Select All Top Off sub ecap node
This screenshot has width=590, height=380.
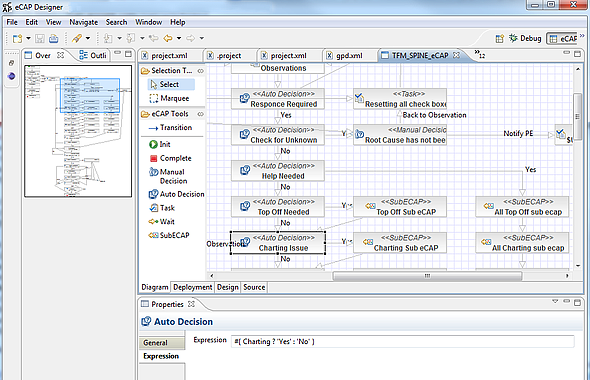tap(522, 207)
